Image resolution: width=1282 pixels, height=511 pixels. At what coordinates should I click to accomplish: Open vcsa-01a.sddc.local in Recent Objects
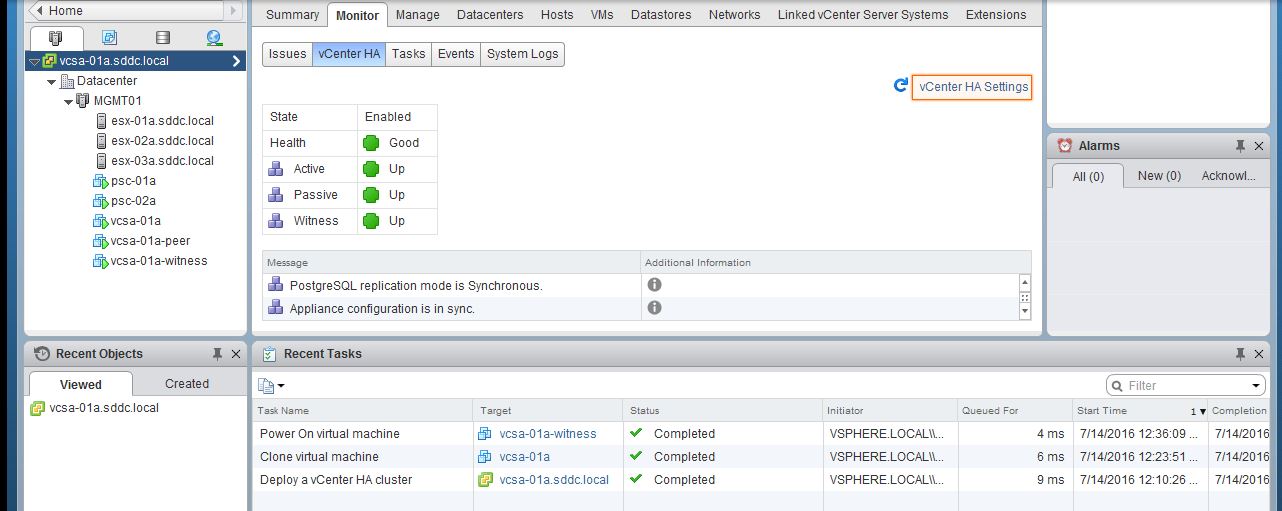coord(104,408)
